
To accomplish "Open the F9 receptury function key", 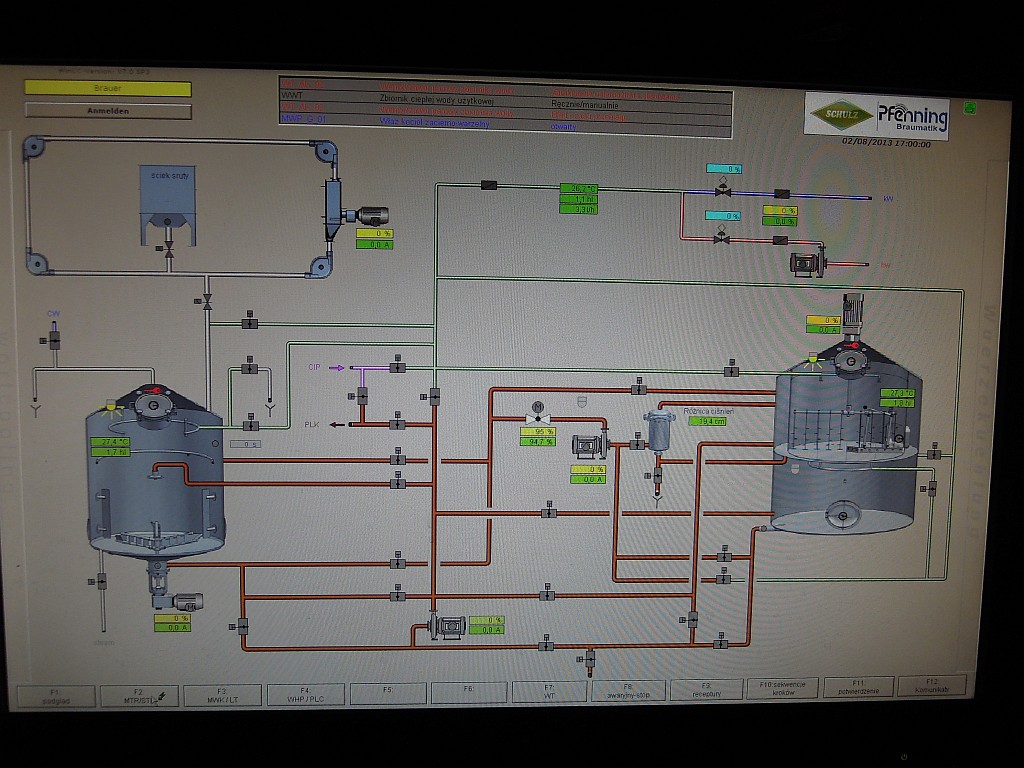I will coord(705,689).
